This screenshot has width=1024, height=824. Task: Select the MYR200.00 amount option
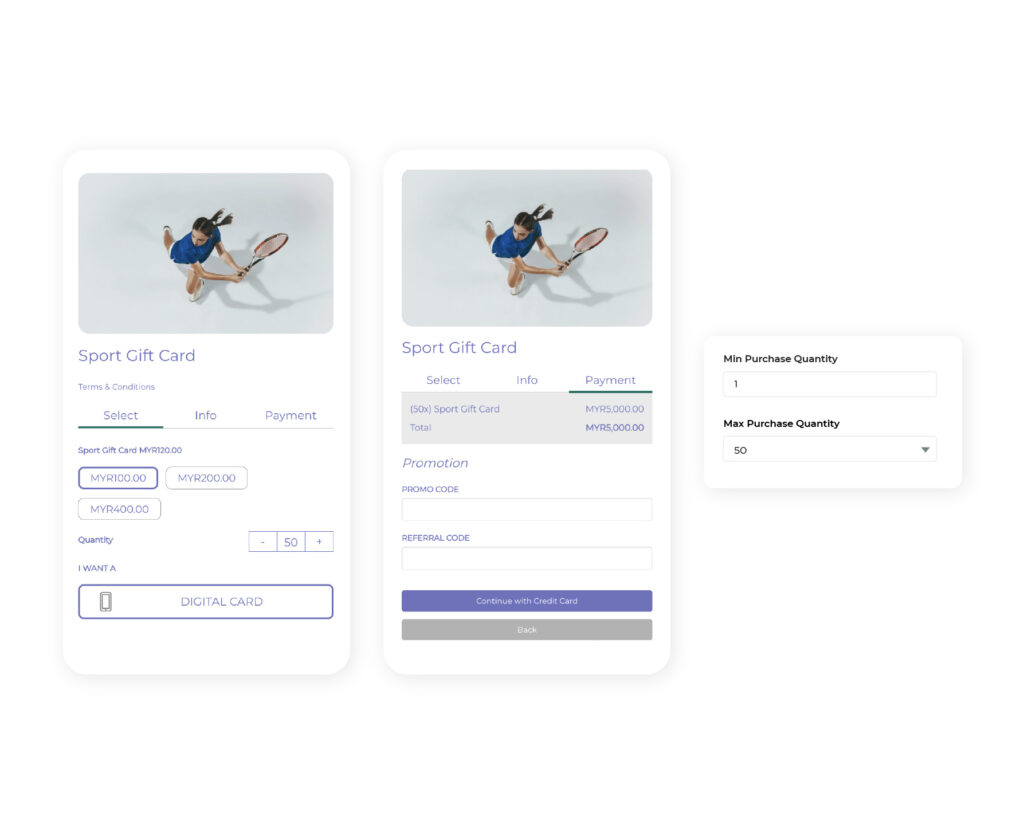tap(206, 478)
